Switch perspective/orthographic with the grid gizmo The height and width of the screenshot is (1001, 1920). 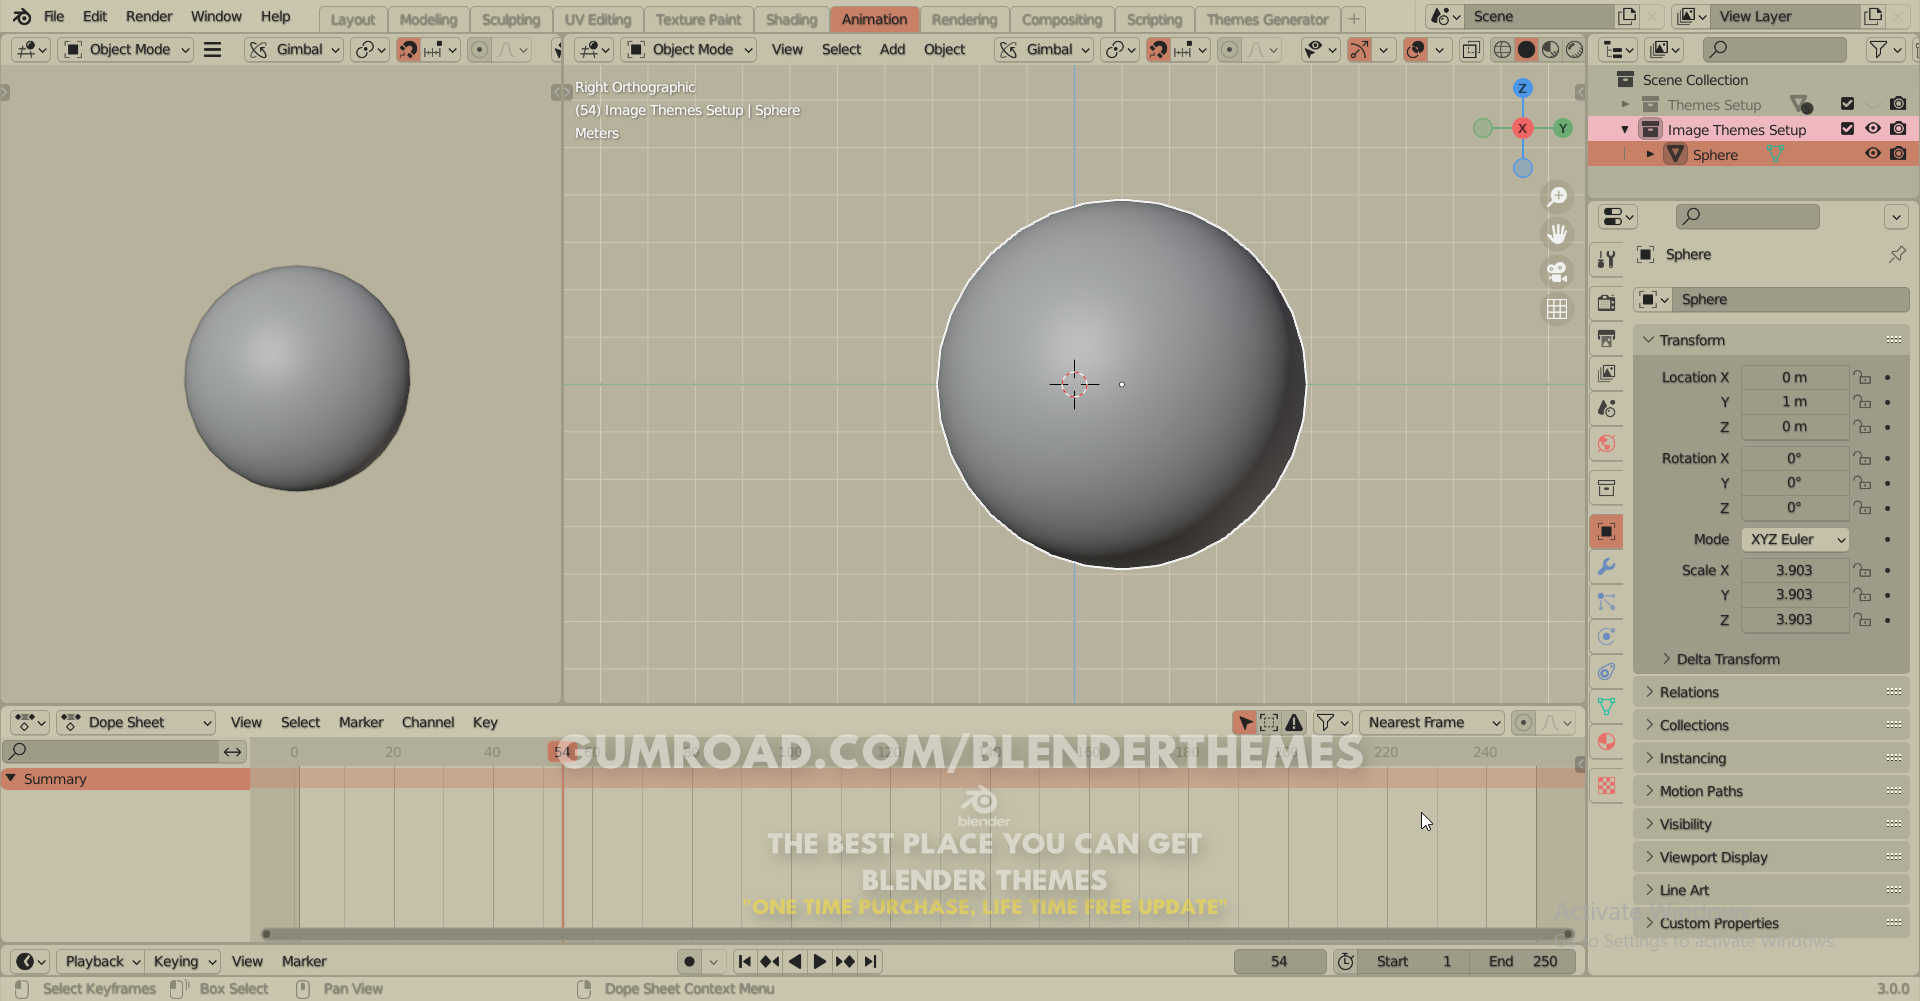tap(1557, 310)
